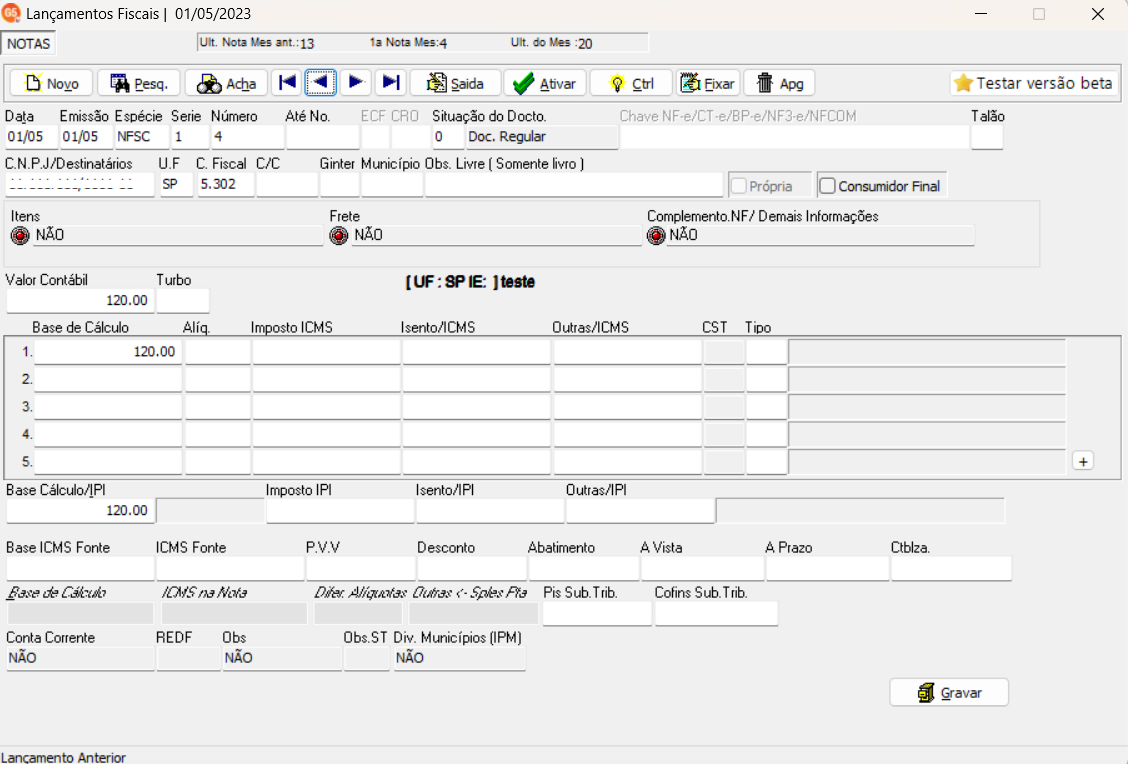The width and height of the screenshot is (1128, 764).
Task: Click the Valor Contábil field
Action: tap(79, 301)
